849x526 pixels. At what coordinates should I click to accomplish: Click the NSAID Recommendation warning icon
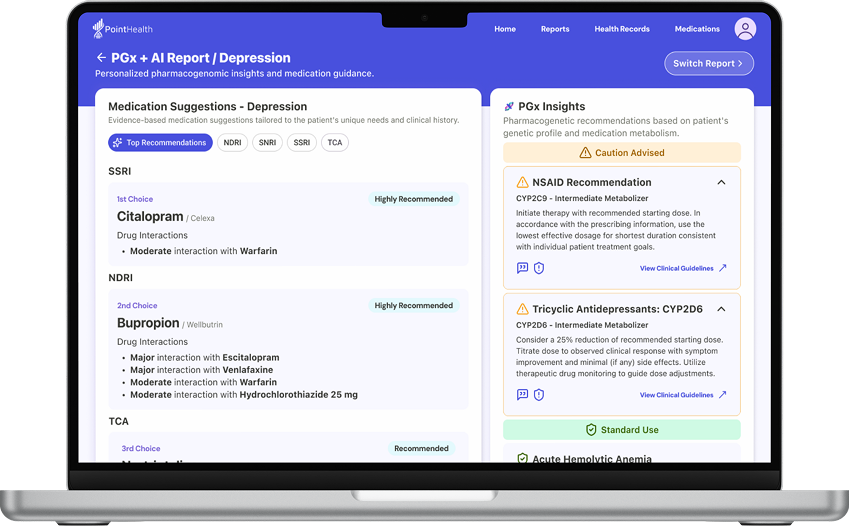point(523,182)
